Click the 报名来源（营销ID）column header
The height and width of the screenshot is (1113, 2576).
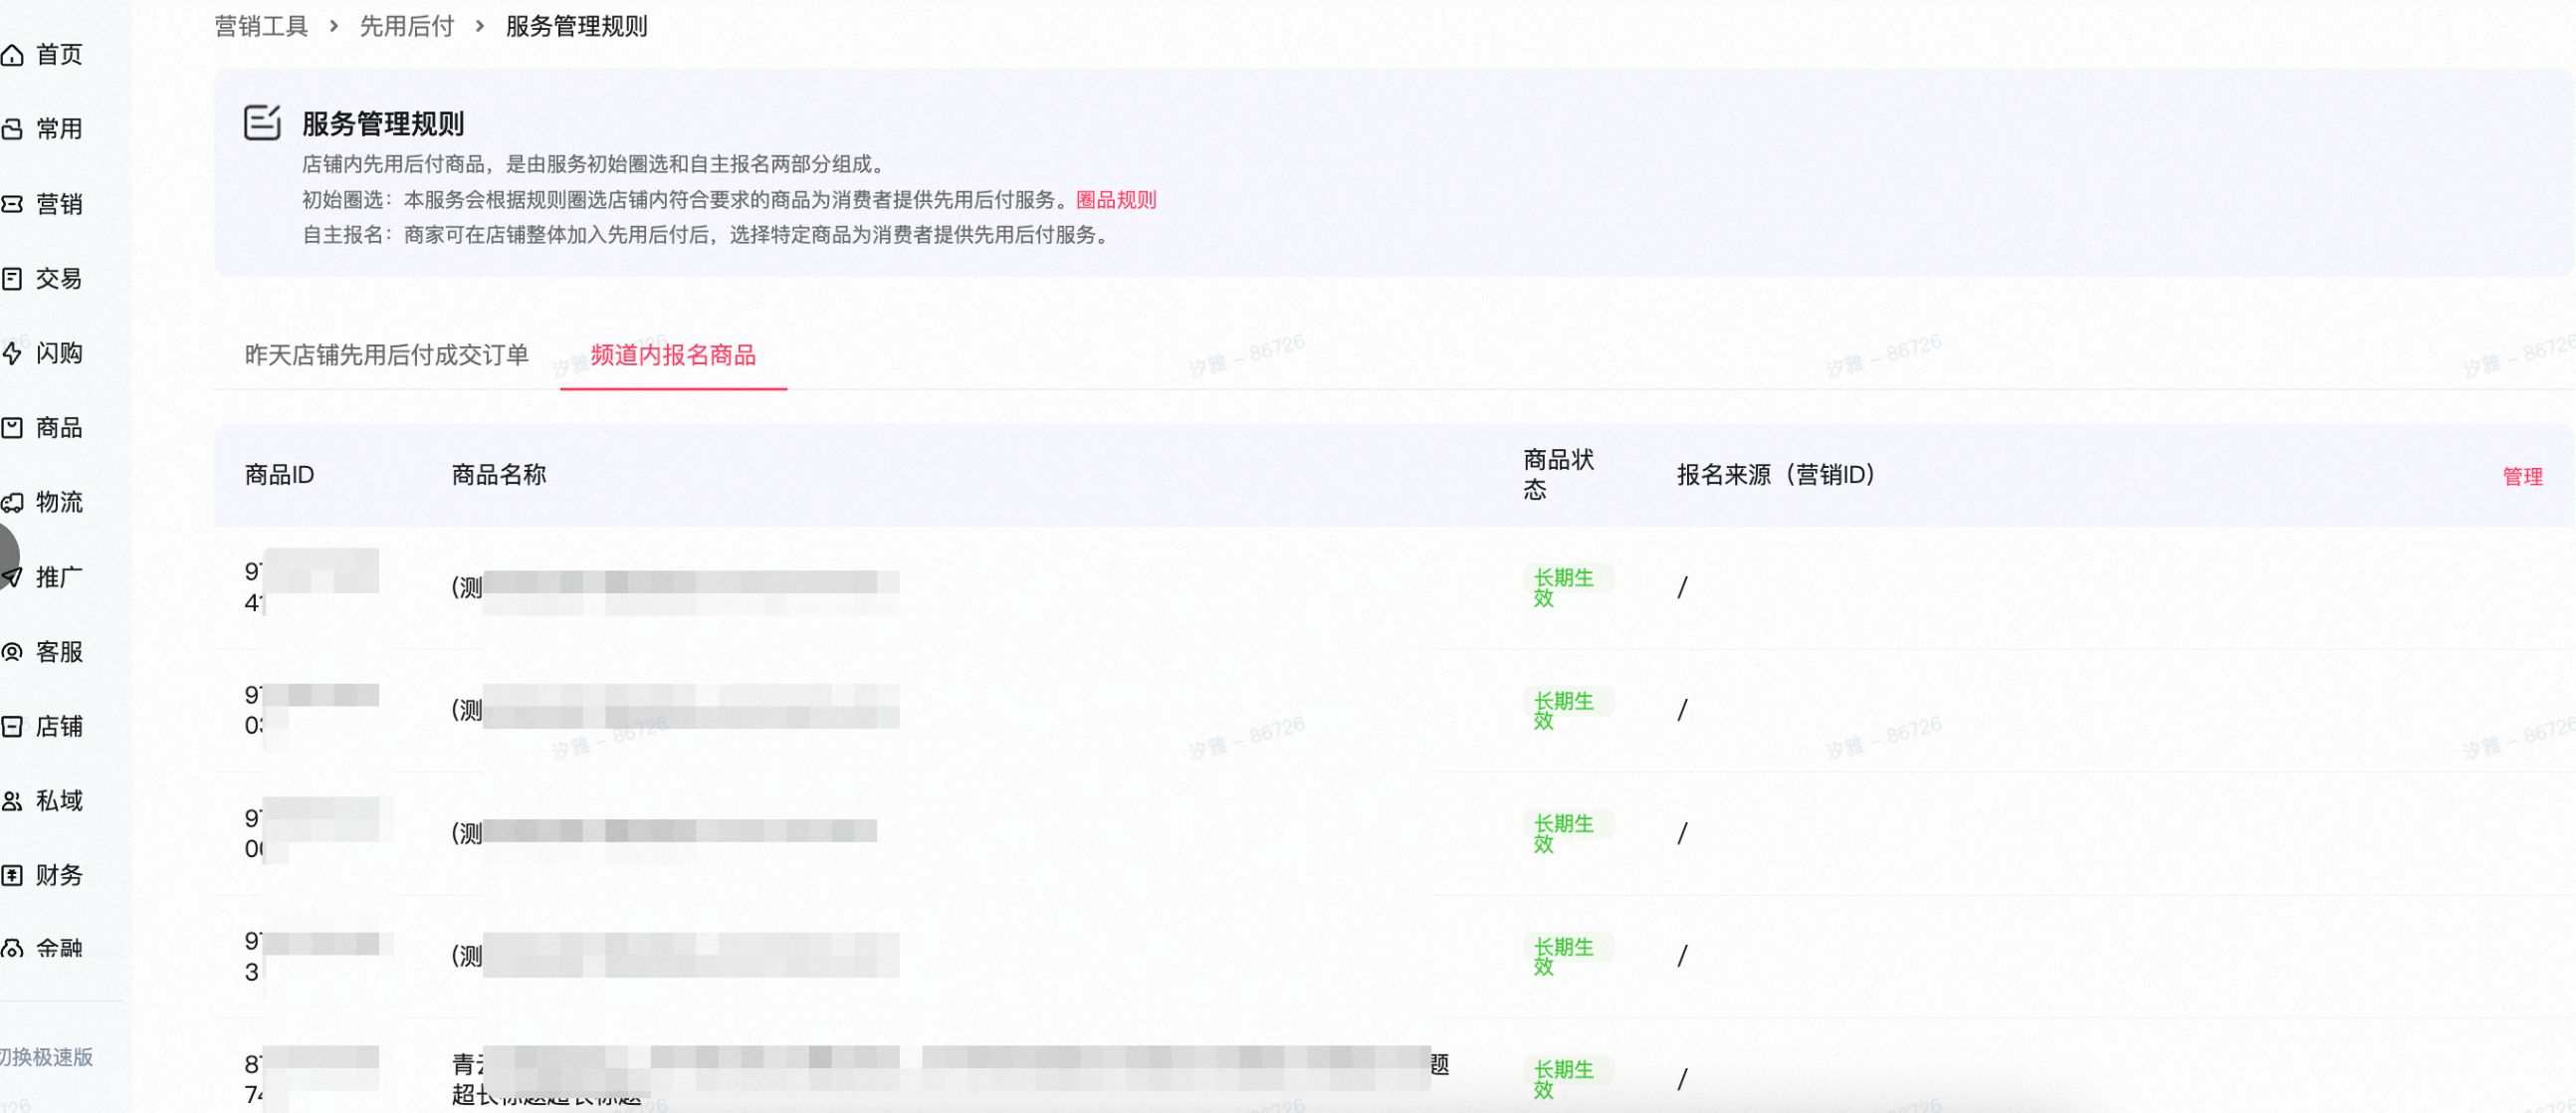pos(1777,475)
